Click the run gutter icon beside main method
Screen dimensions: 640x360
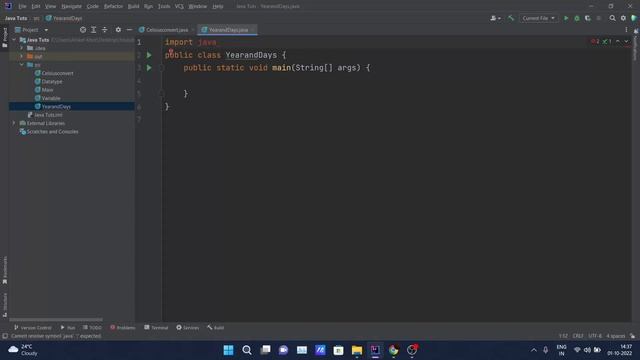pyautogui.click(x=149, y=68)
